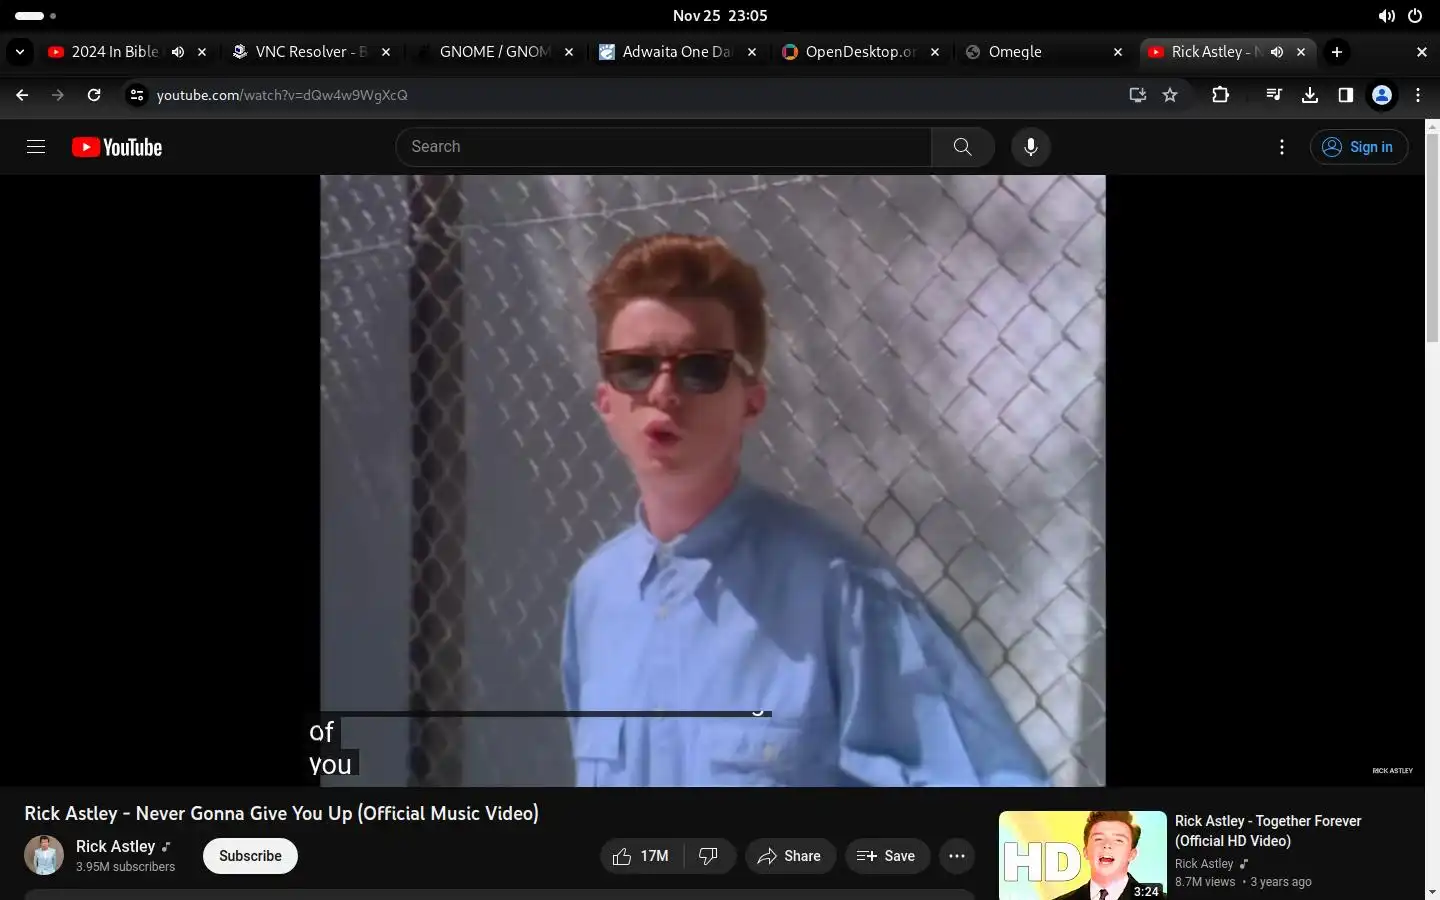Switch to the VNC Resolver tab

(300, 52)
